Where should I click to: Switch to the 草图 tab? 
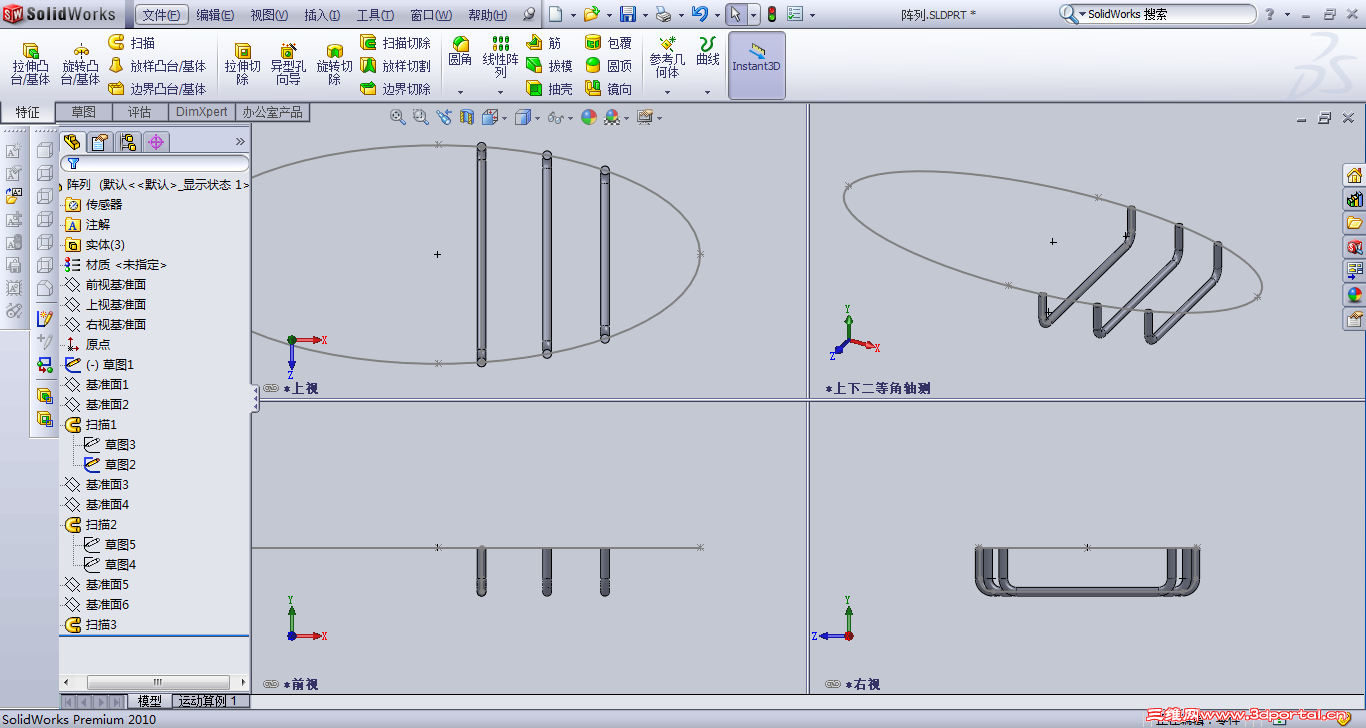point(84,112)
